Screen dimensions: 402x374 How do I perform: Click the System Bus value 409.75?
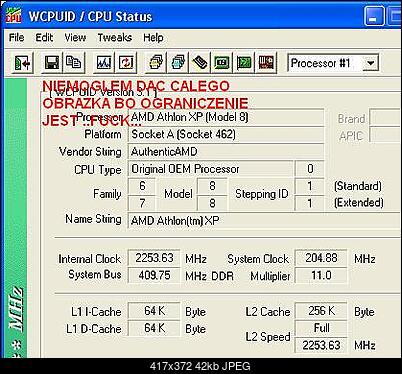tap(154, 275)
